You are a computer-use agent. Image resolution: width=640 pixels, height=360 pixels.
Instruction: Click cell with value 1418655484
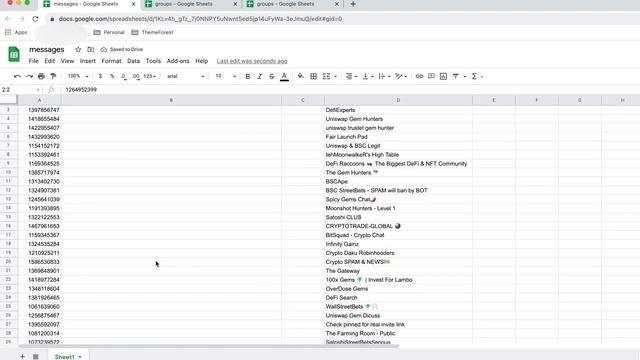pyautogui.click(x=40, y=119)
